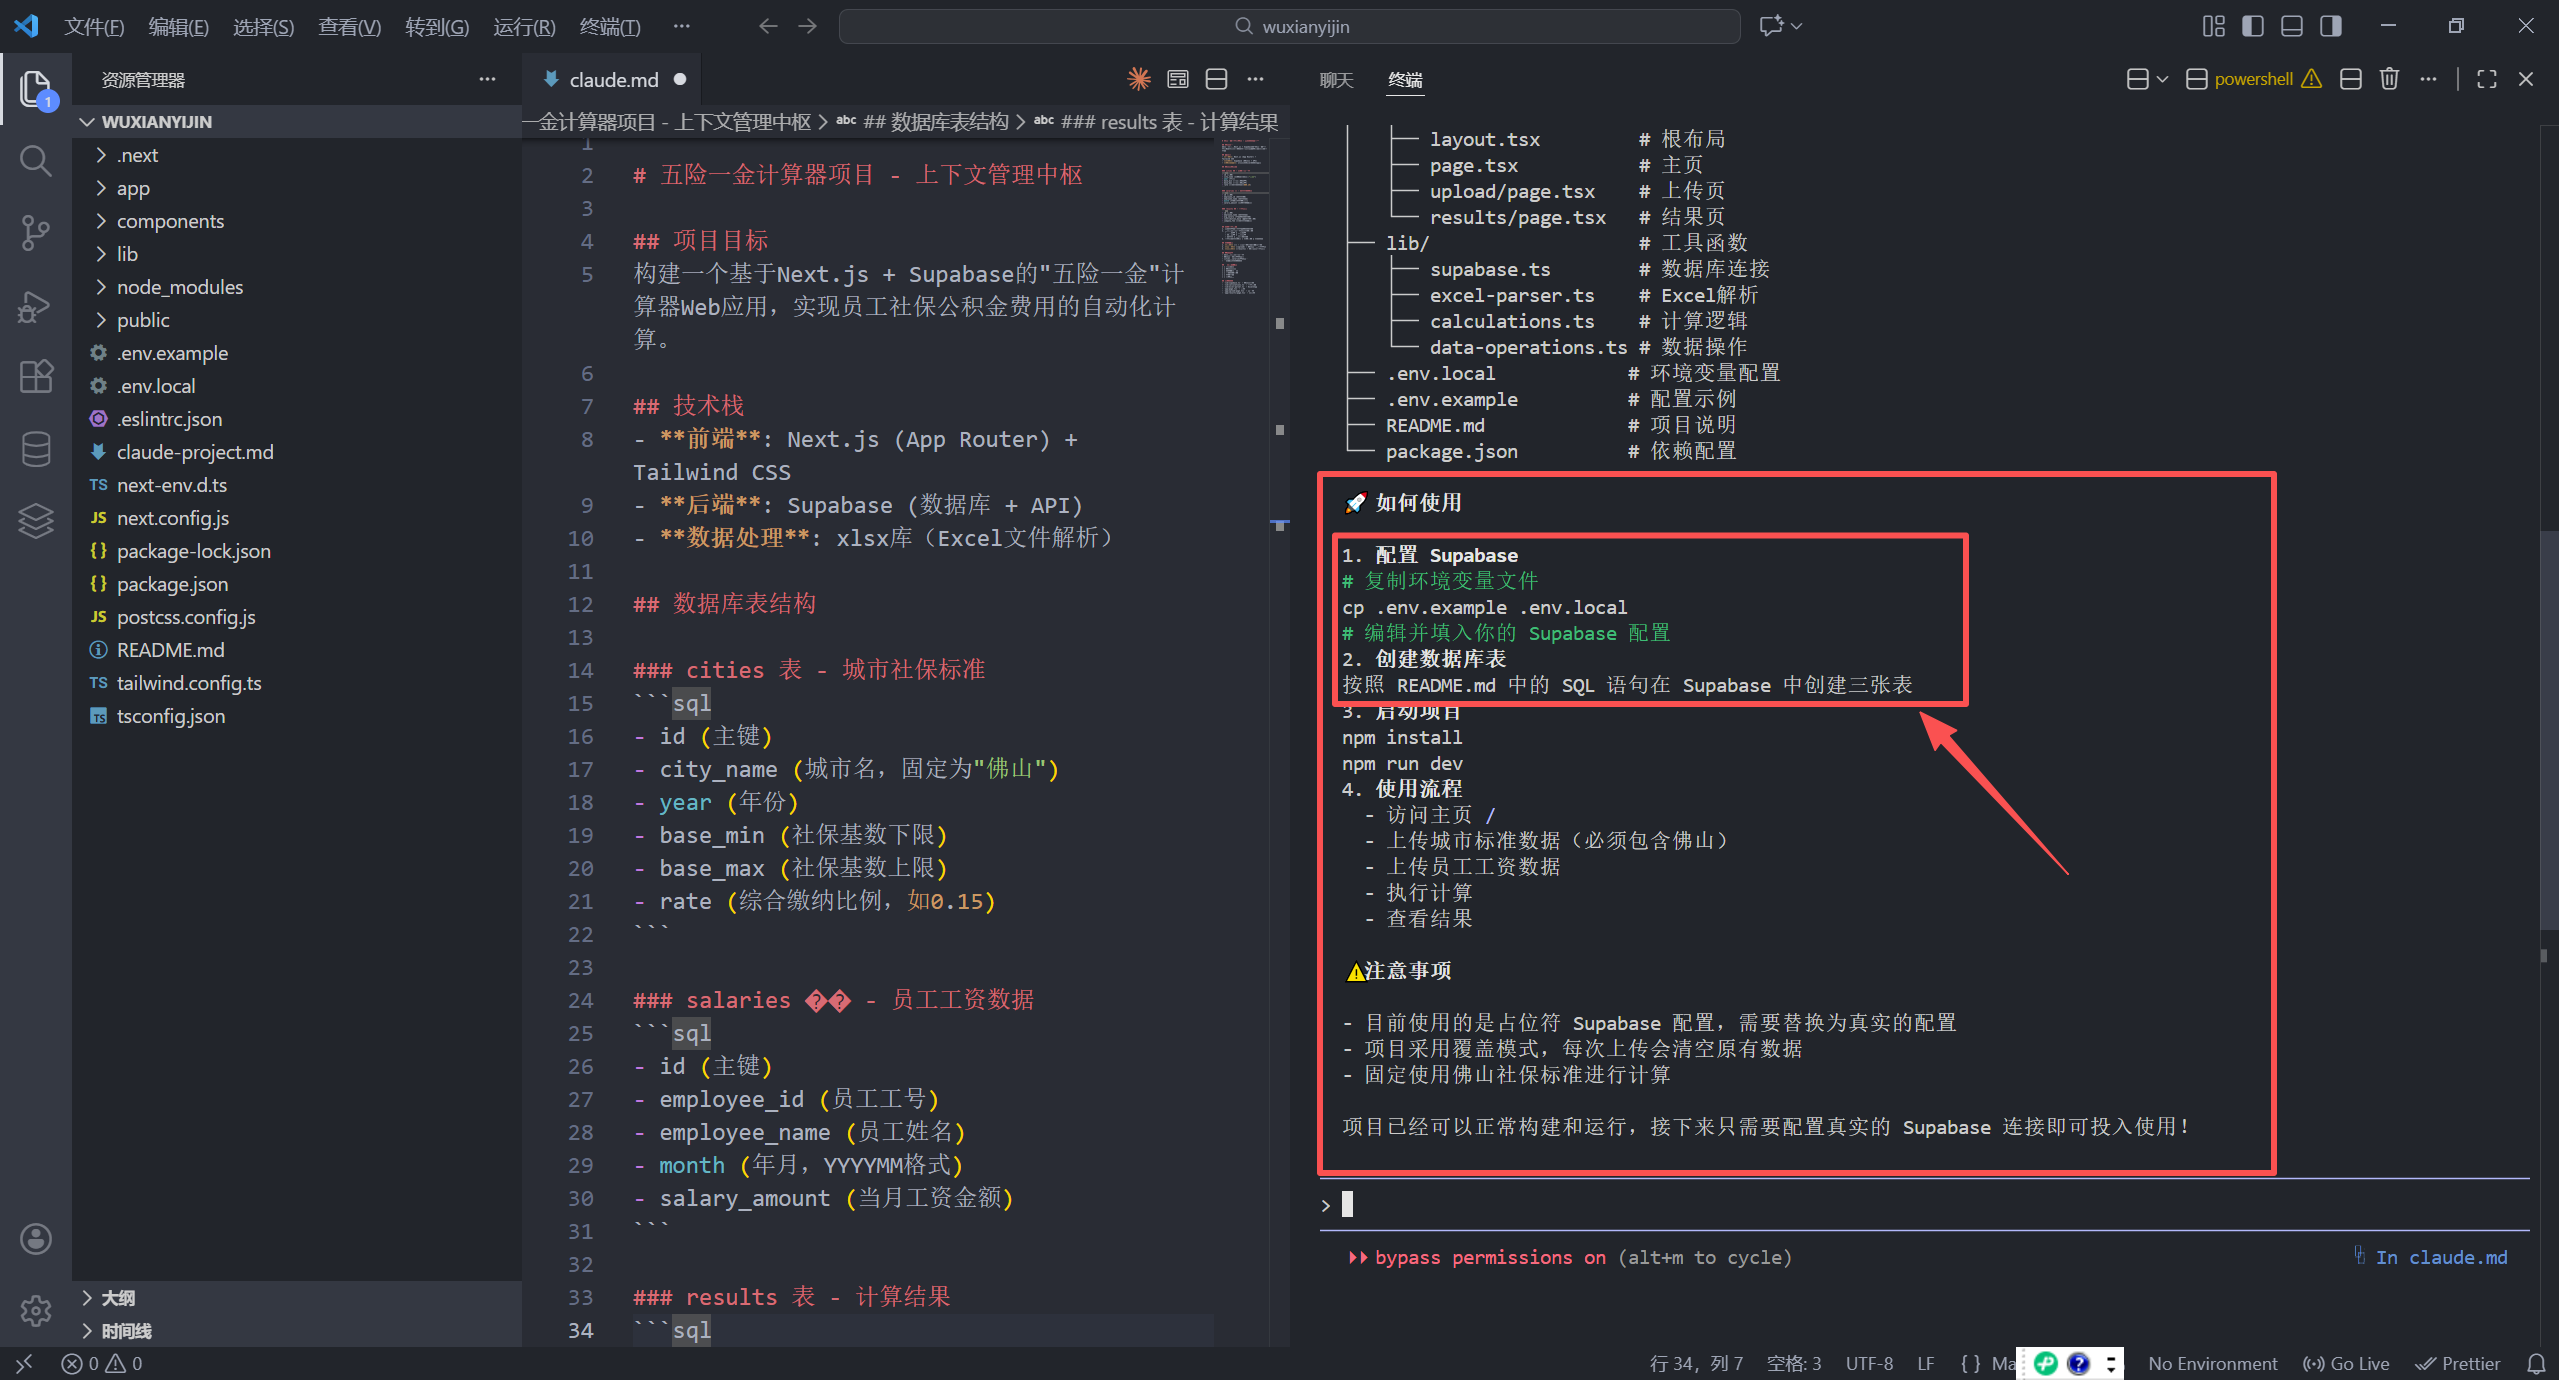
Task: Click Go Live in status bar
Action: 2346,1363
